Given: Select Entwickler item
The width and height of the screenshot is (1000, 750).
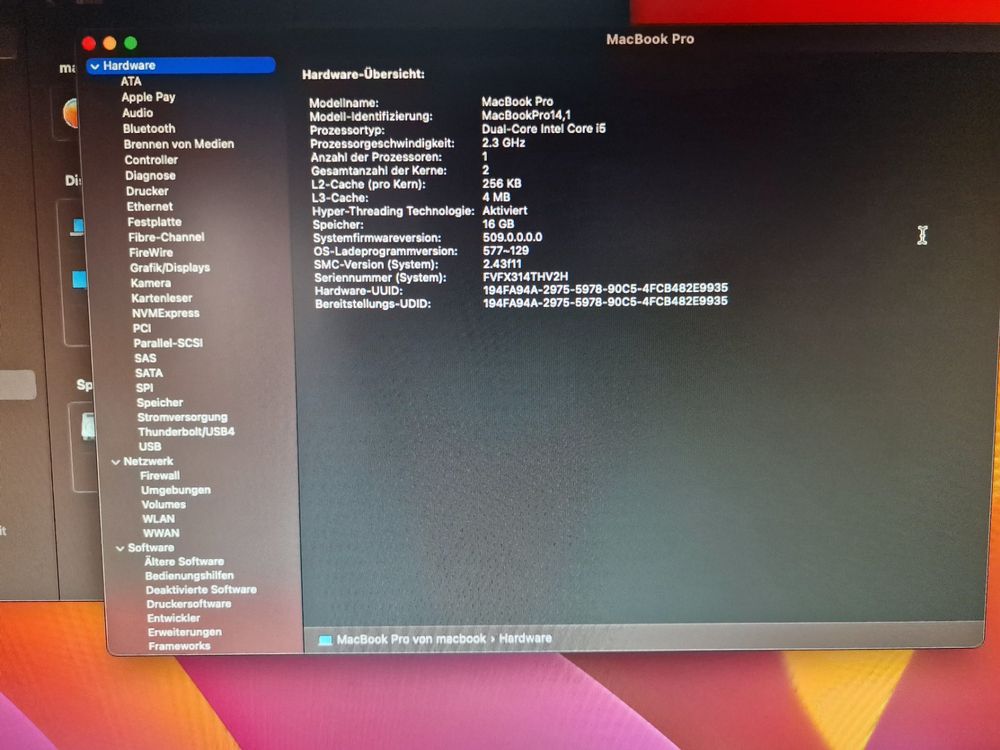Looking at the screenshot, I should [x=173, y=618].
